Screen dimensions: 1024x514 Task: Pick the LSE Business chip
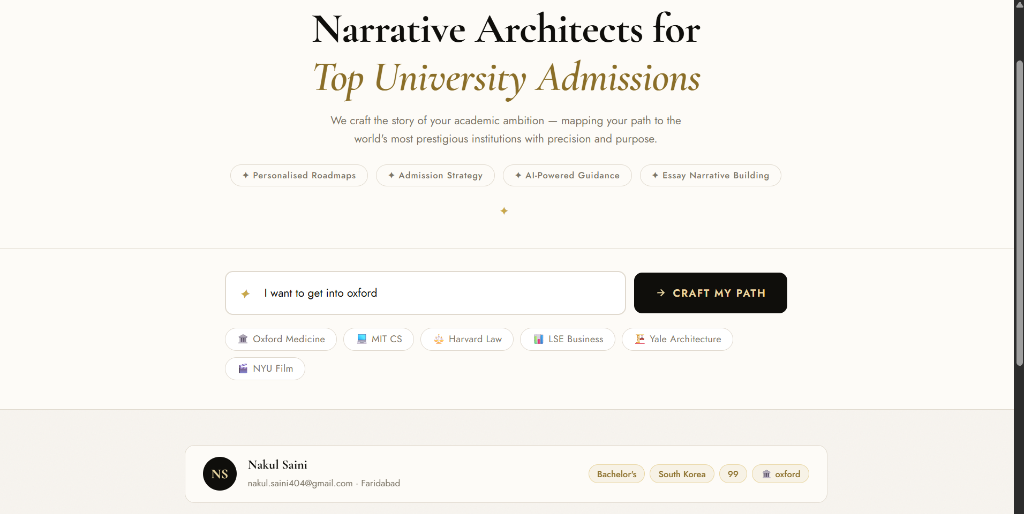(x=568, y=339)
